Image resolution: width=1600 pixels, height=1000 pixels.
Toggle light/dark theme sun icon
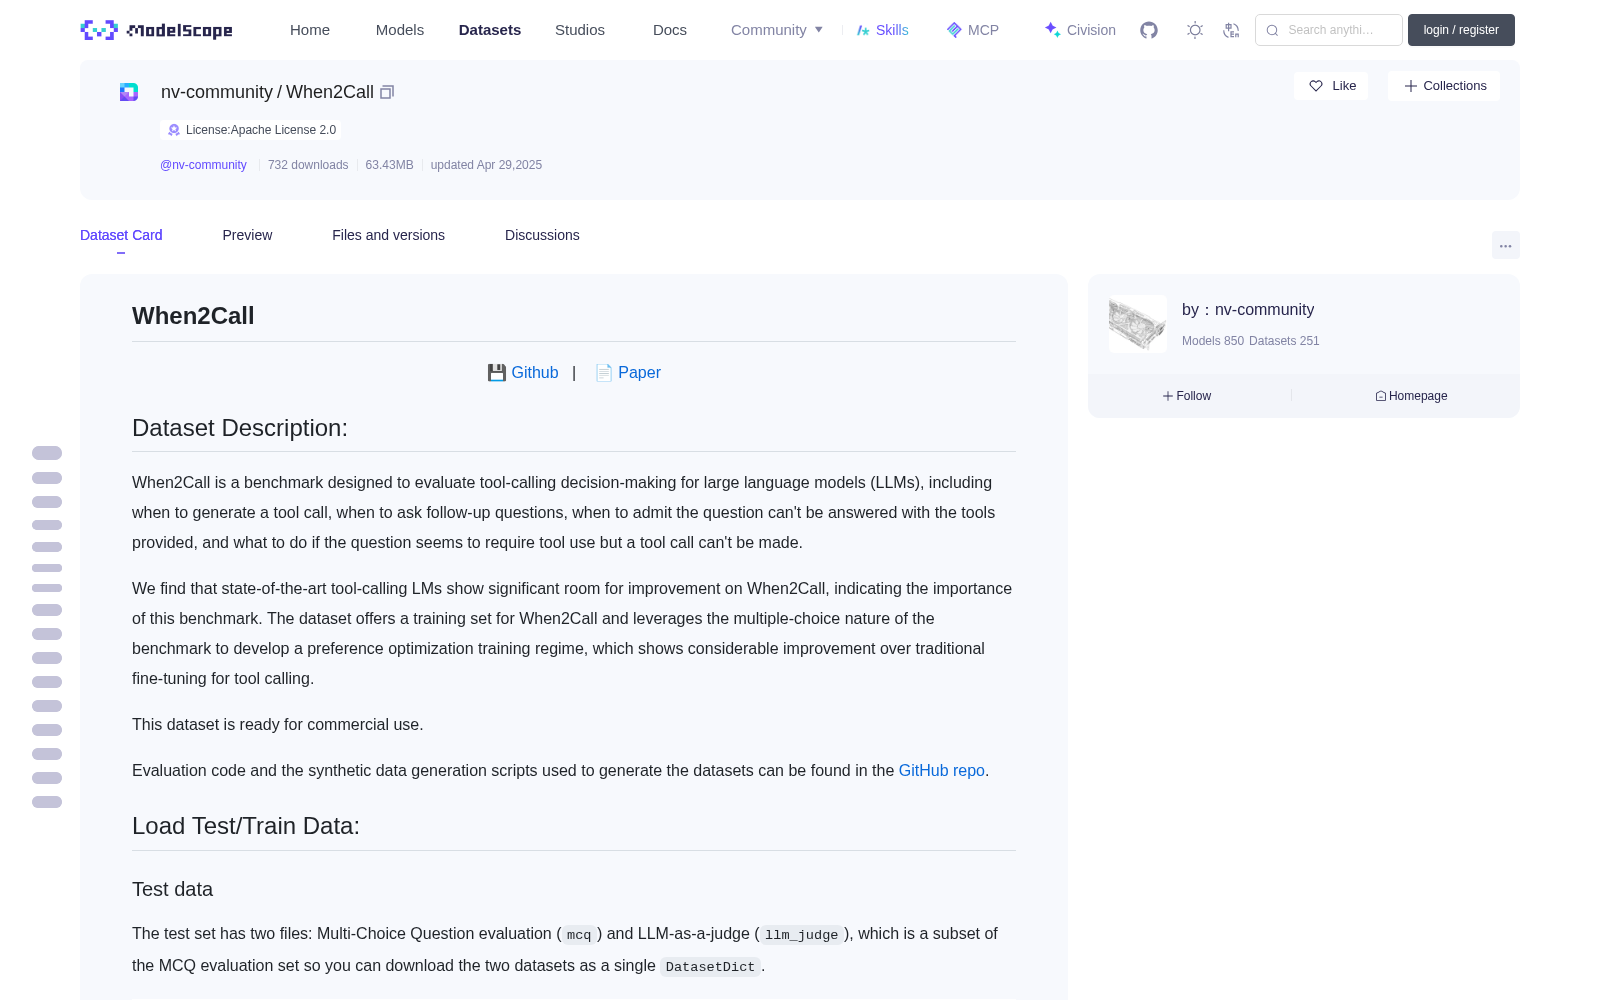(1195, 30)
